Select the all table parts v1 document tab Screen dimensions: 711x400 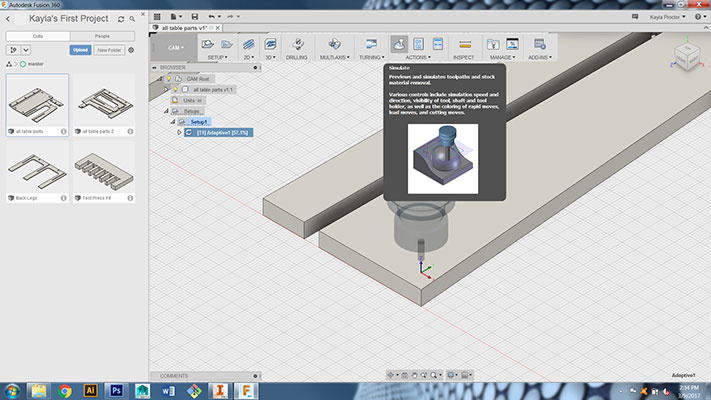pos(185,28)
